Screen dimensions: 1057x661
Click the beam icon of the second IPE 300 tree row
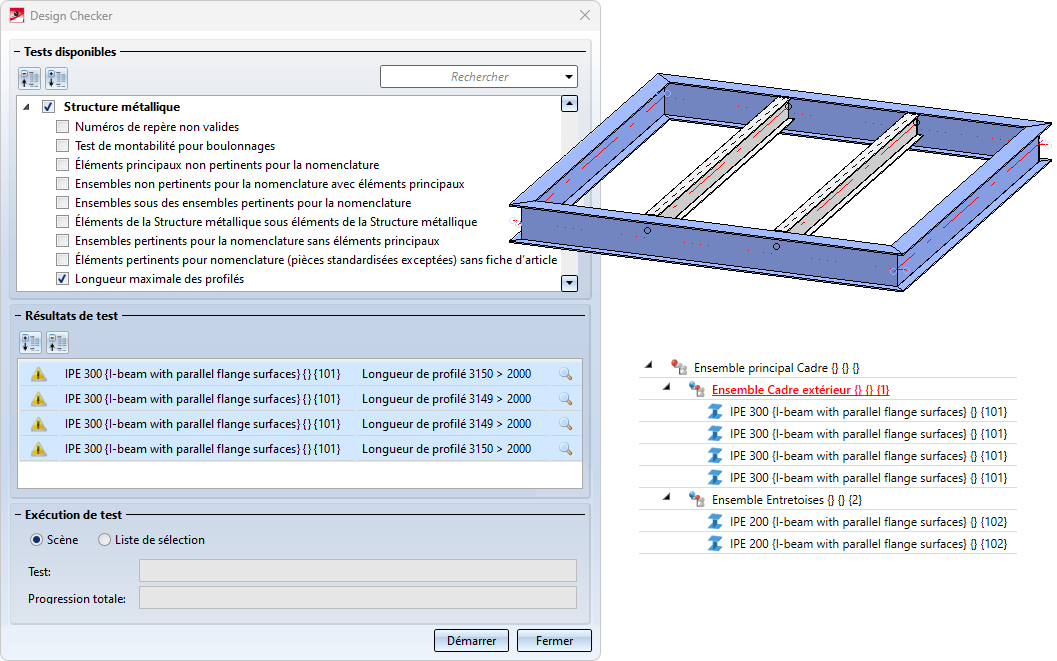click(x=715, y=434)
